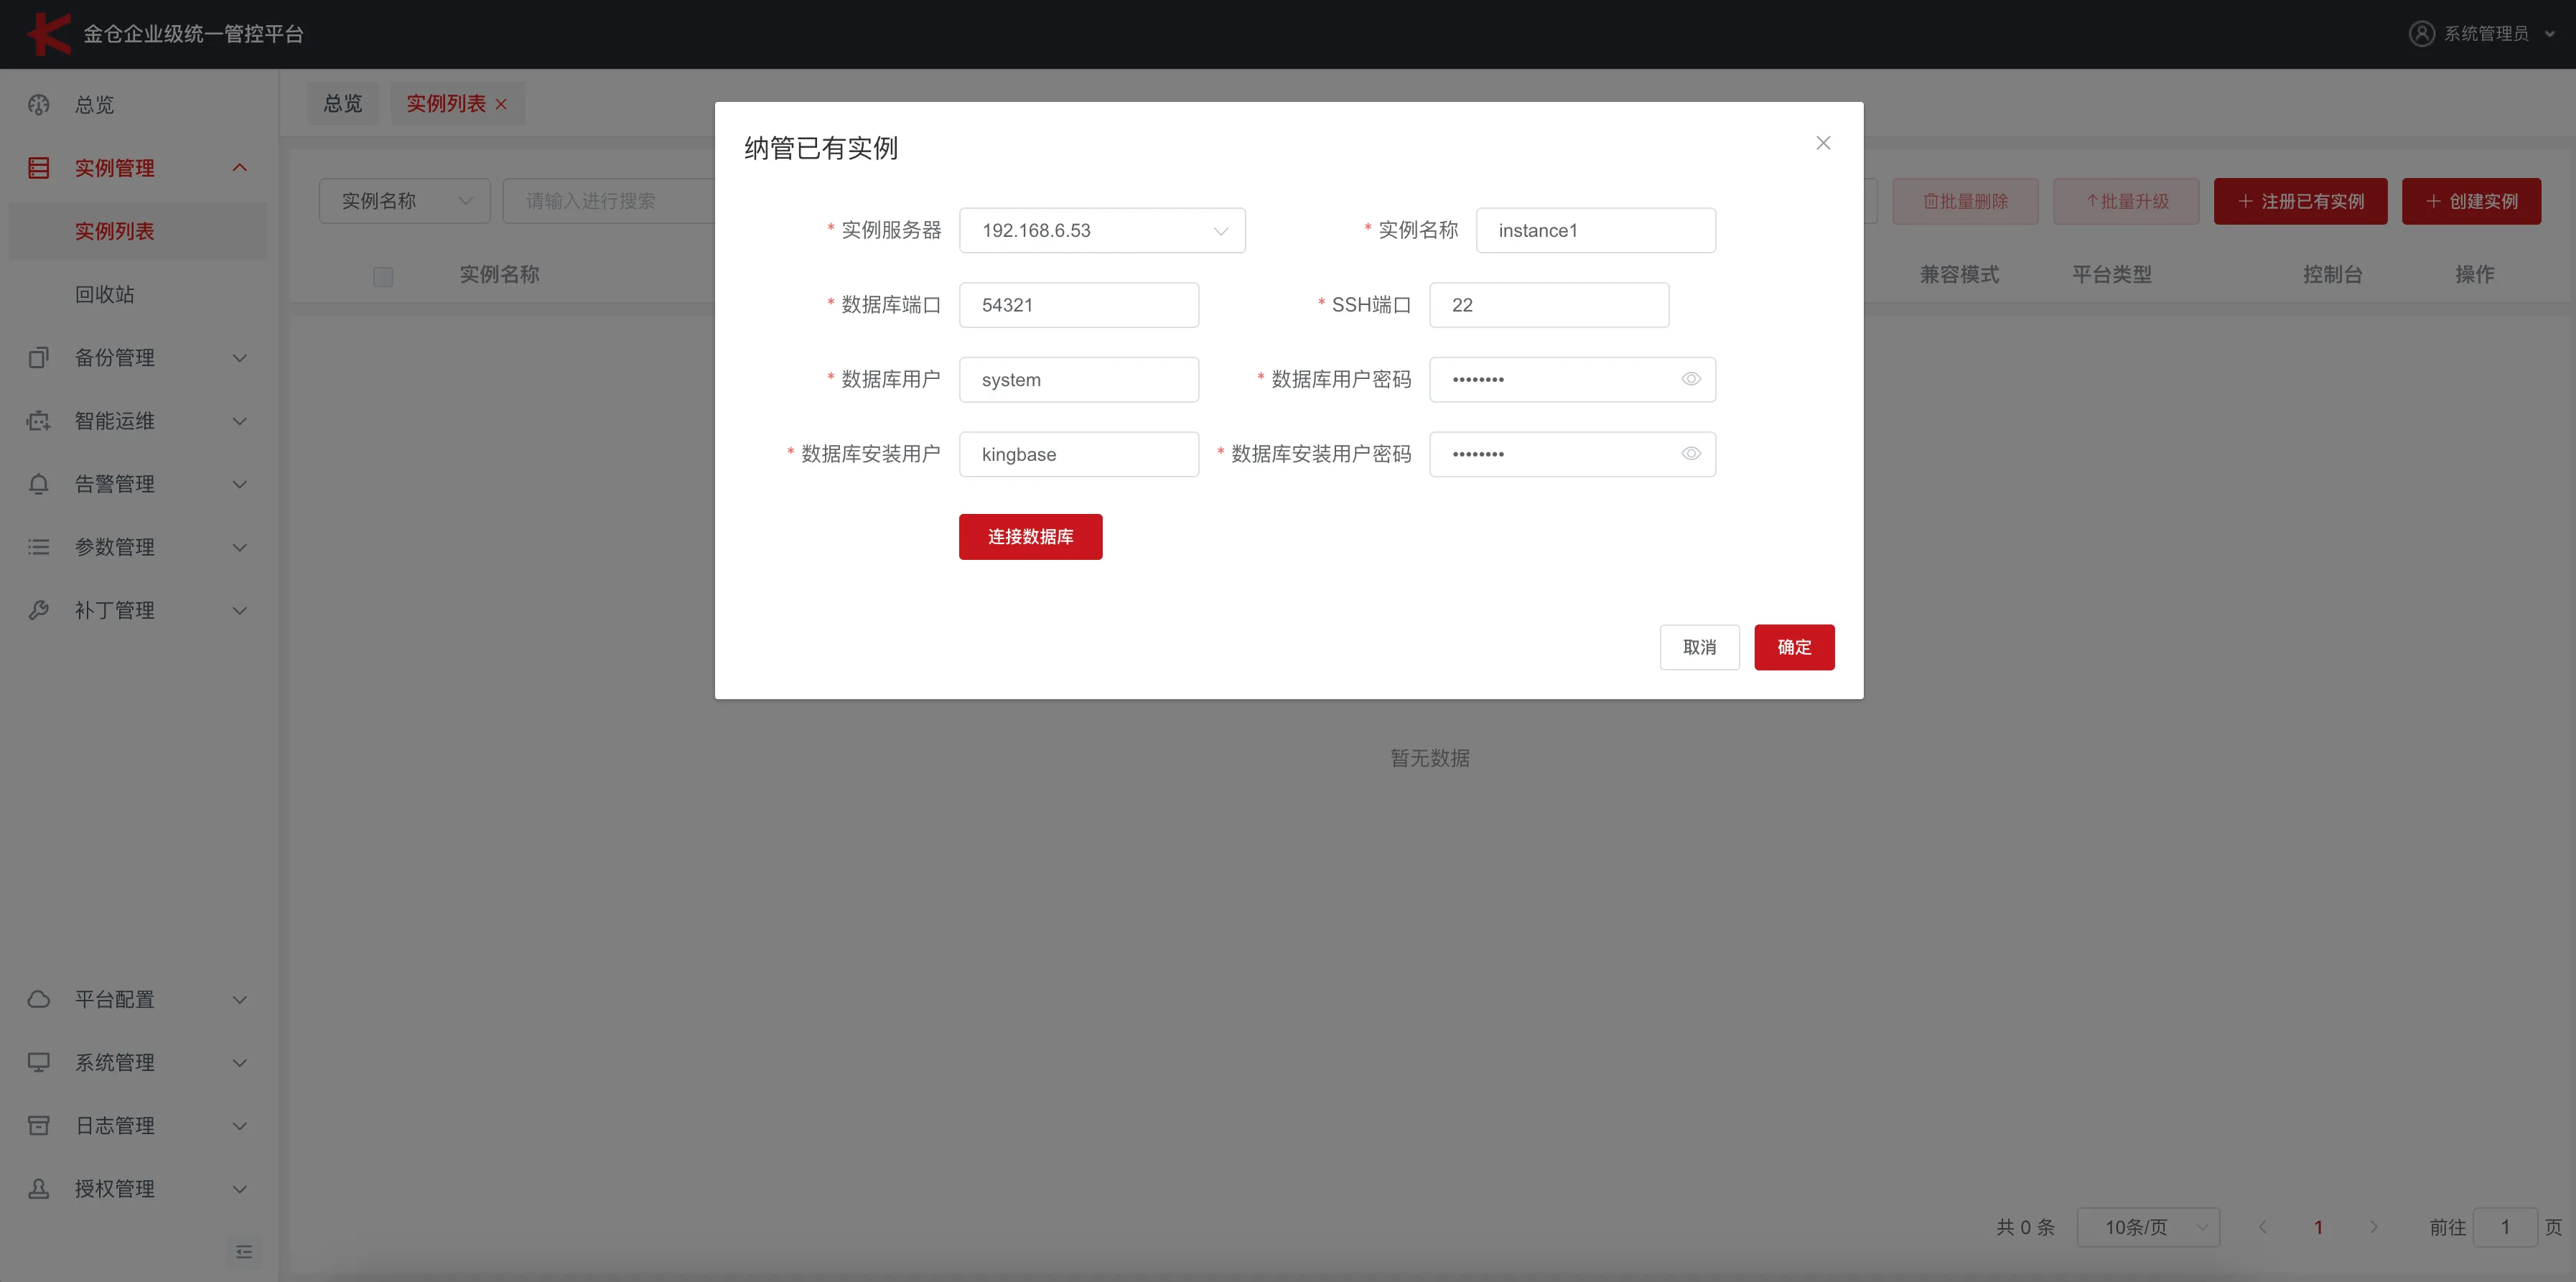
Task: Show the database user password
Action: pyautogui.click(x=1691, y=379)
